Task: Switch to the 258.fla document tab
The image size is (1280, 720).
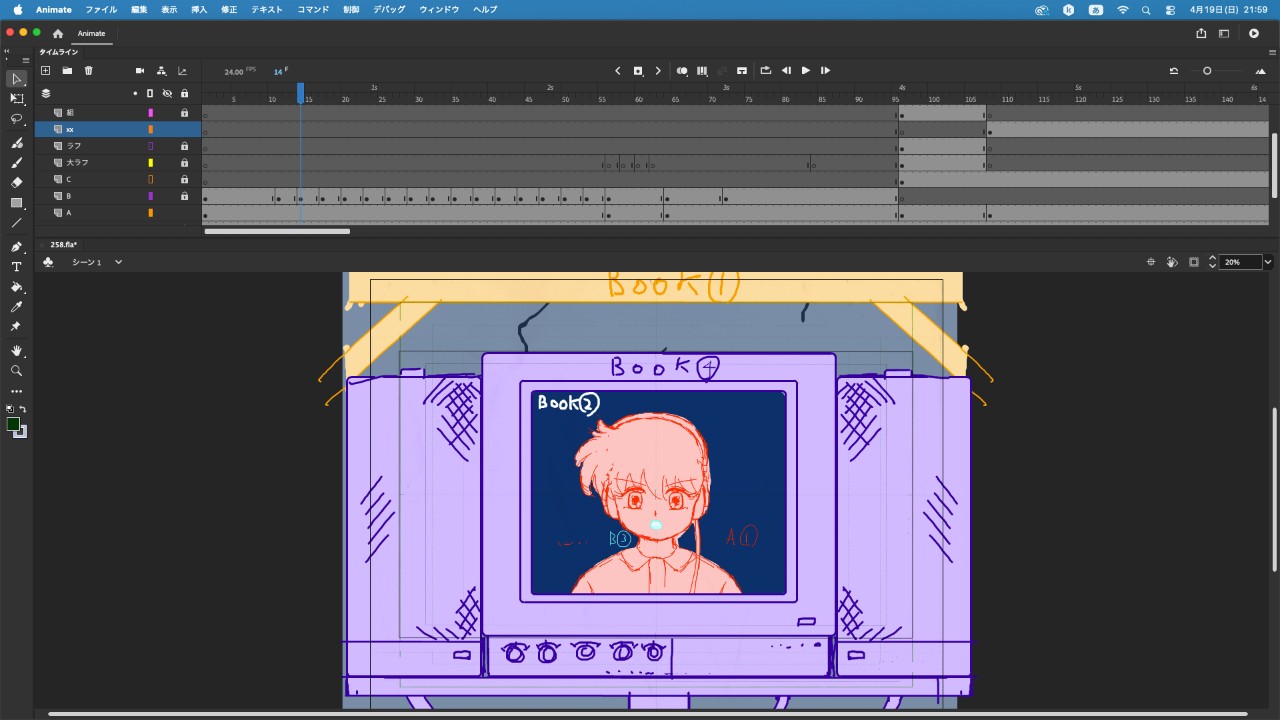Action: tap(64, 244)
